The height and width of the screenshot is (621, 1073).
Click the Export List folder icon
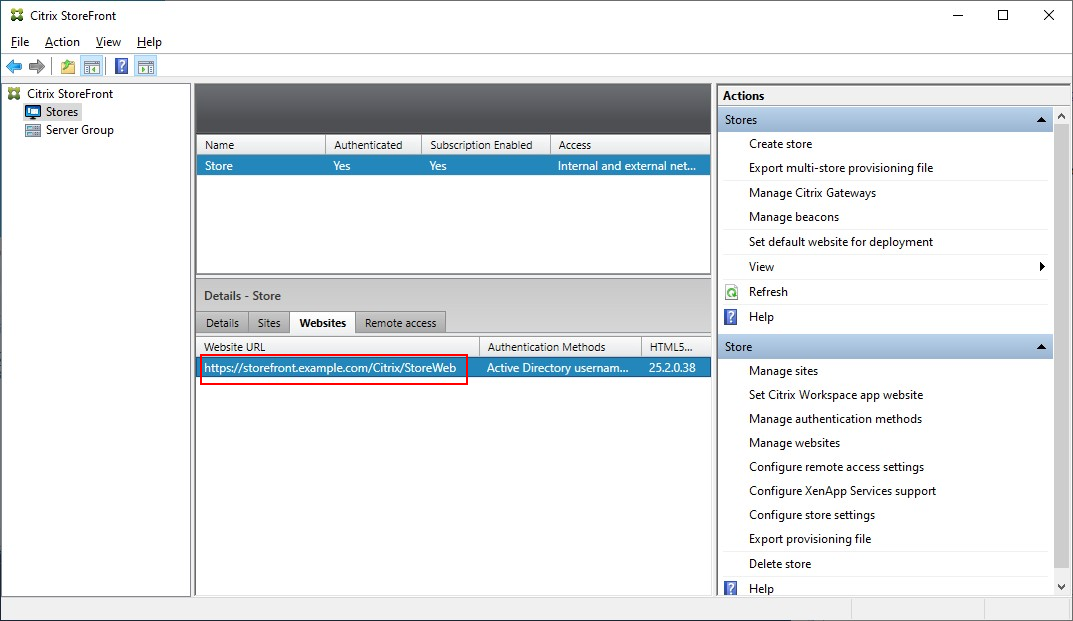point(66,66)
